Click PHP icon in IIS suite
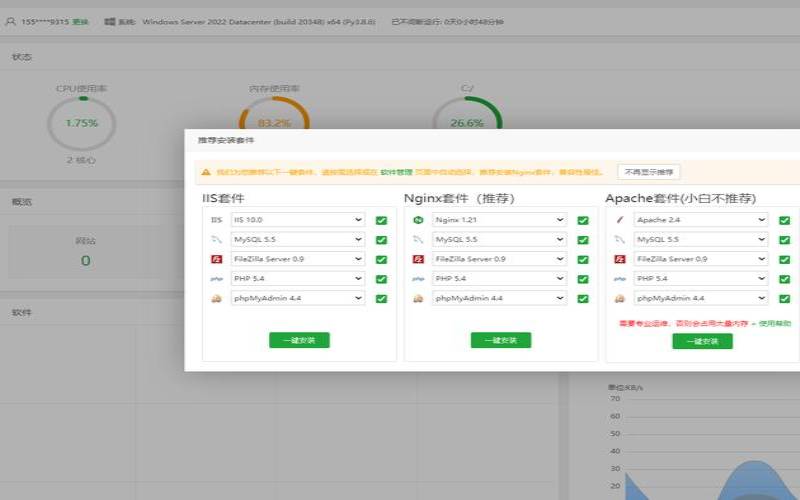The image size is (800, 500). click(x=216, y=279)
